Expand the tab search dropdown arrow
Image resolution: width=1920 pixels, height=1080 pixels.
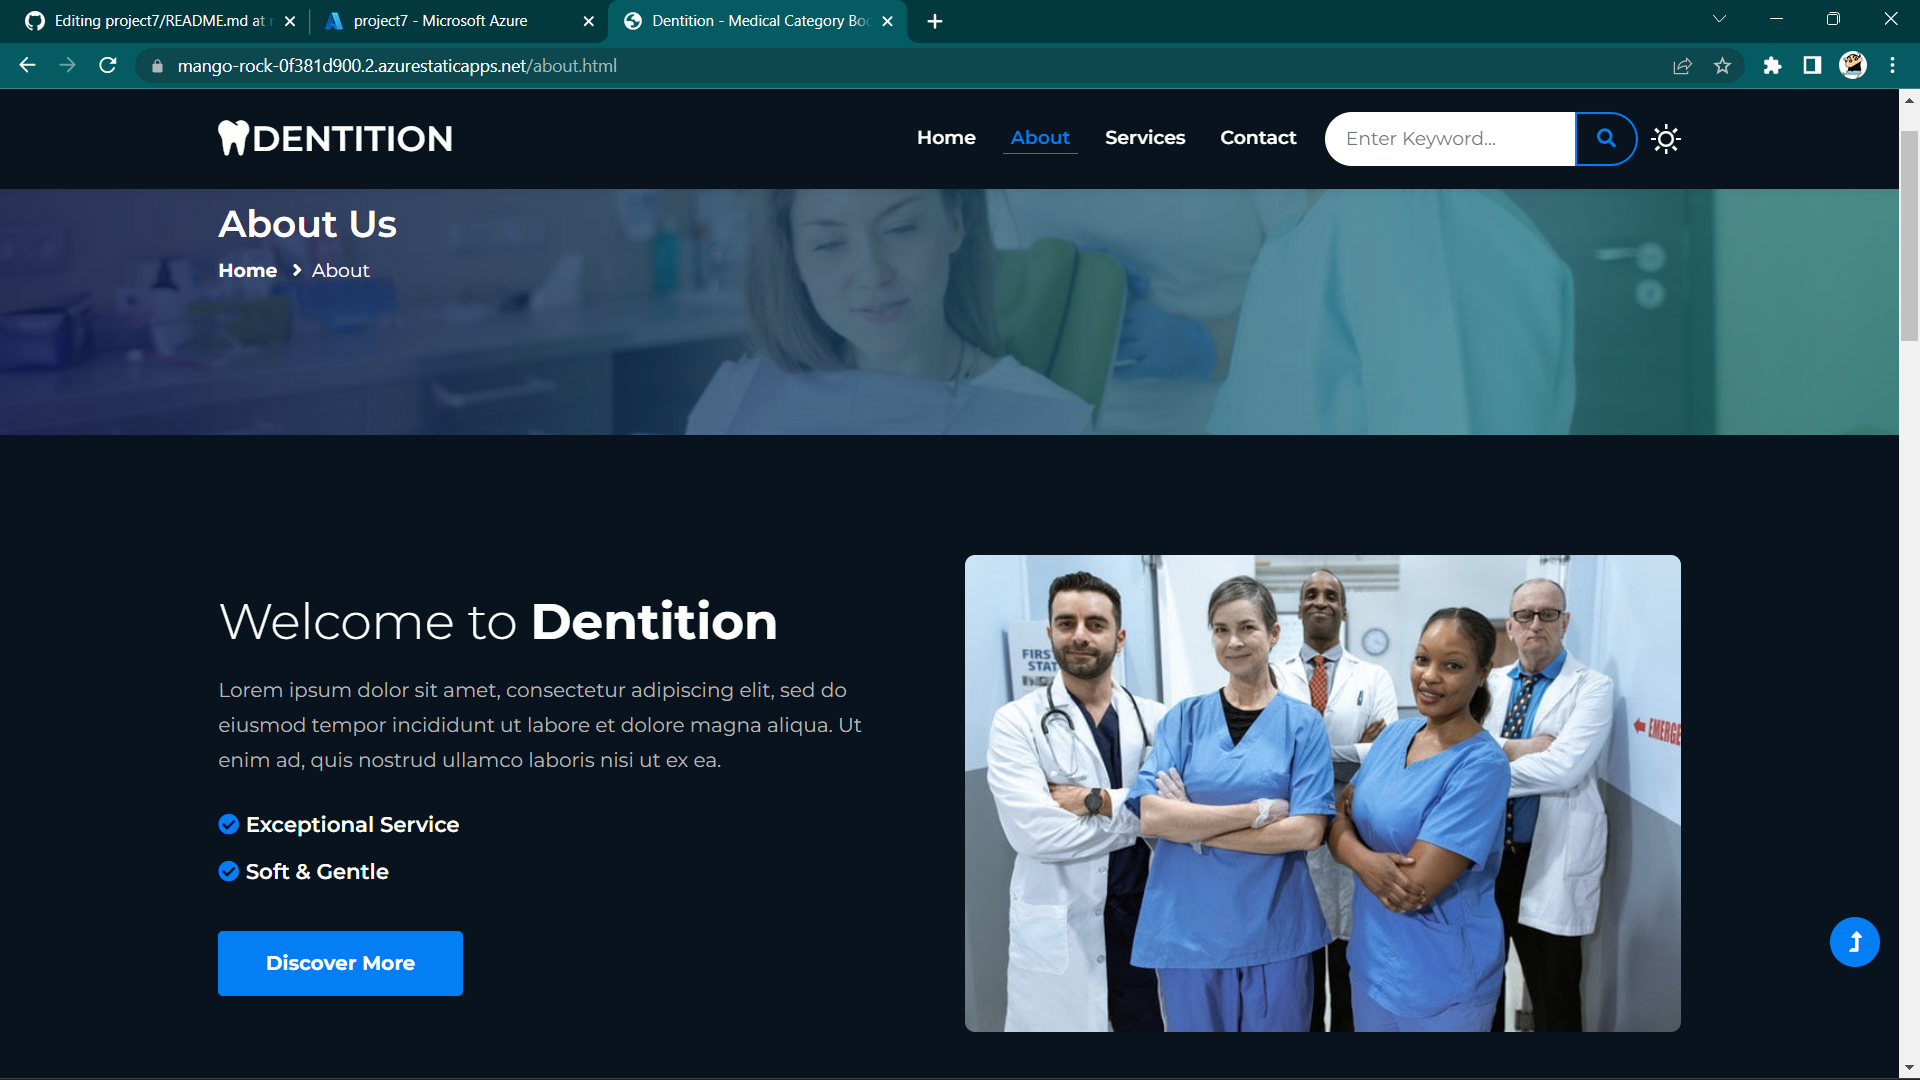pos(1719,19)
